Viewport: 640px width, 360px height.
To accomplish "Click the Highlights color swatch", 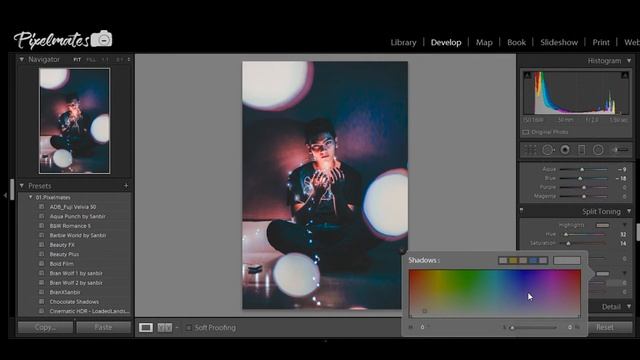I will 602,225.
